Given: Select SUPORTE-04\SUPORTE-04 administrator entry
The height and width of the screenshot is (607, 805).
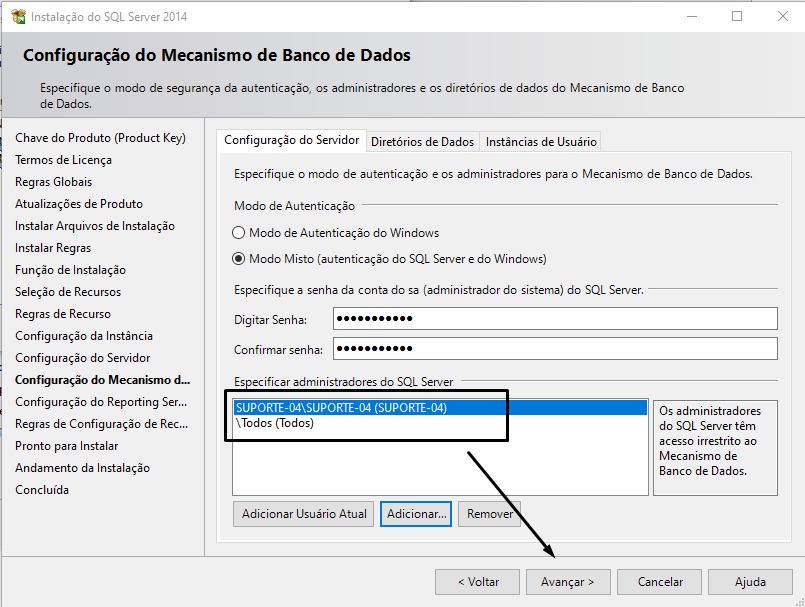Looking at the screenshot, I should click(x=440, y=408).
